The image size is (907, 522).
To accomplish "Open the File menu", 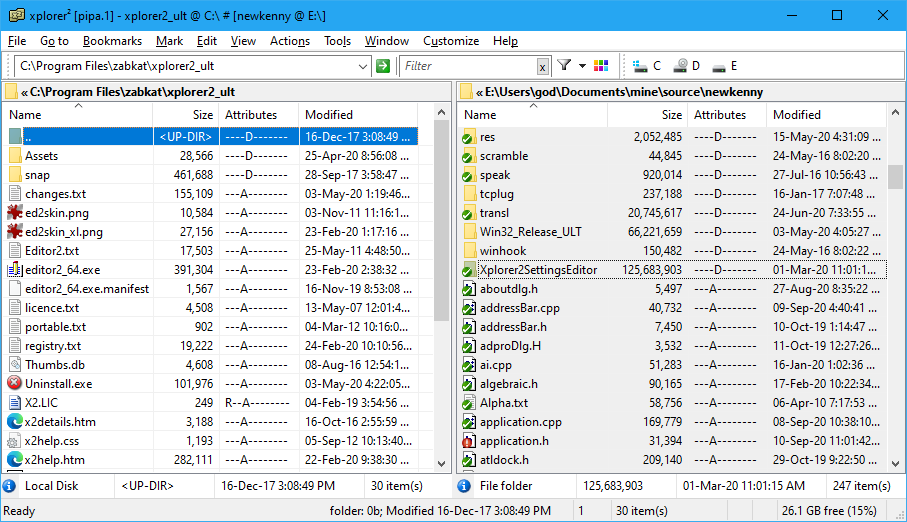I will tap(17, 41).
